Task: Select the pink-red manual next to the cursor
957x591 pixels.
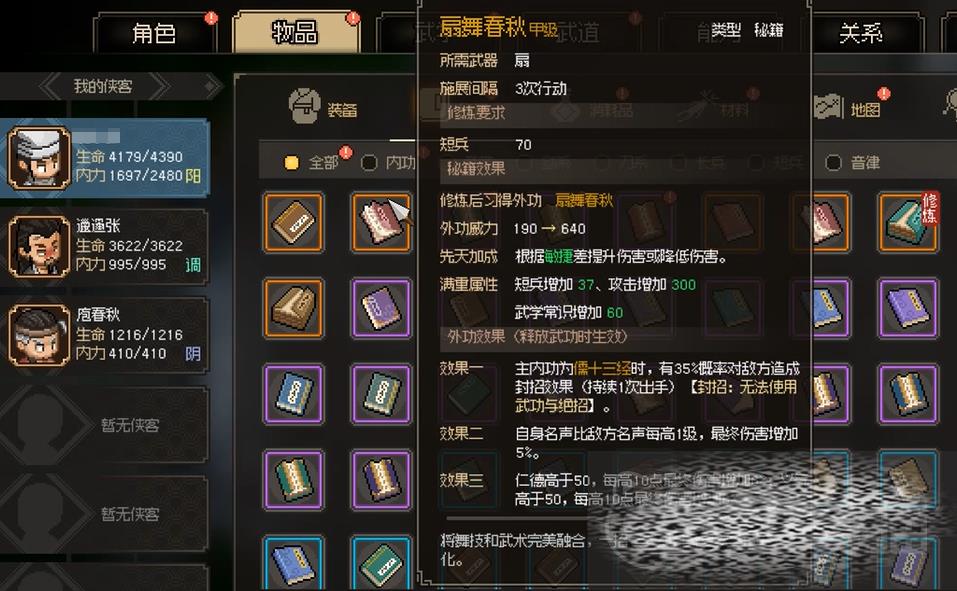Action: (380, 222)
